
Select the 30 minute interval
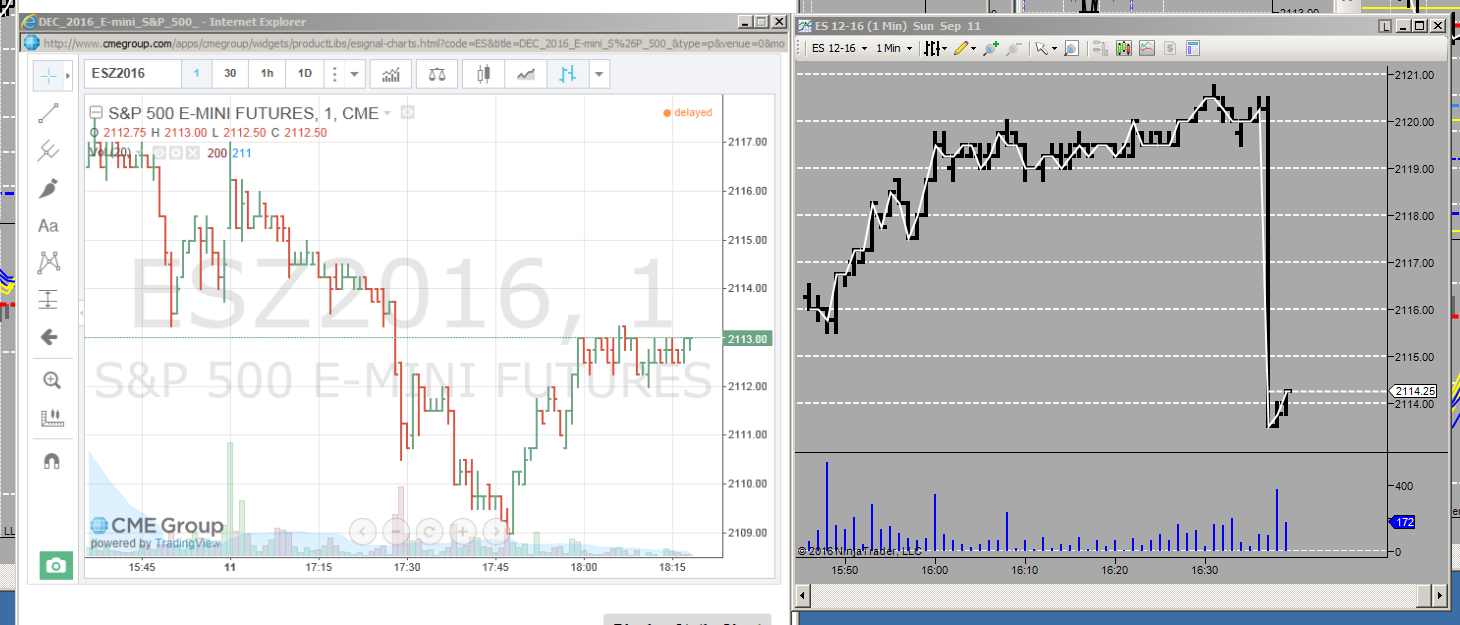pos(230,74)
